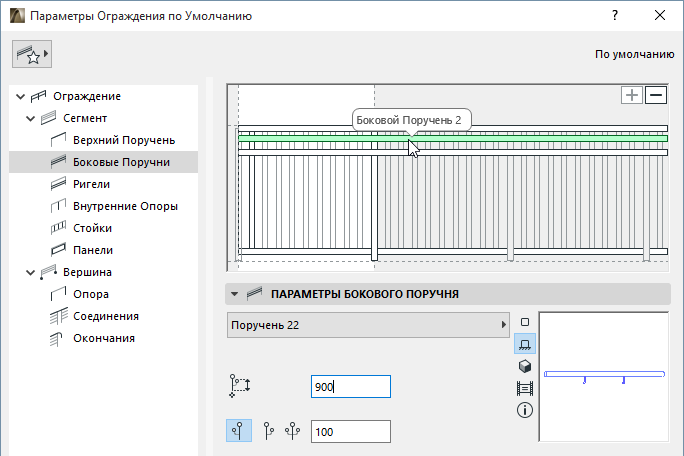
Task: Click the Панели panel icon
Action: pos(58,250)
